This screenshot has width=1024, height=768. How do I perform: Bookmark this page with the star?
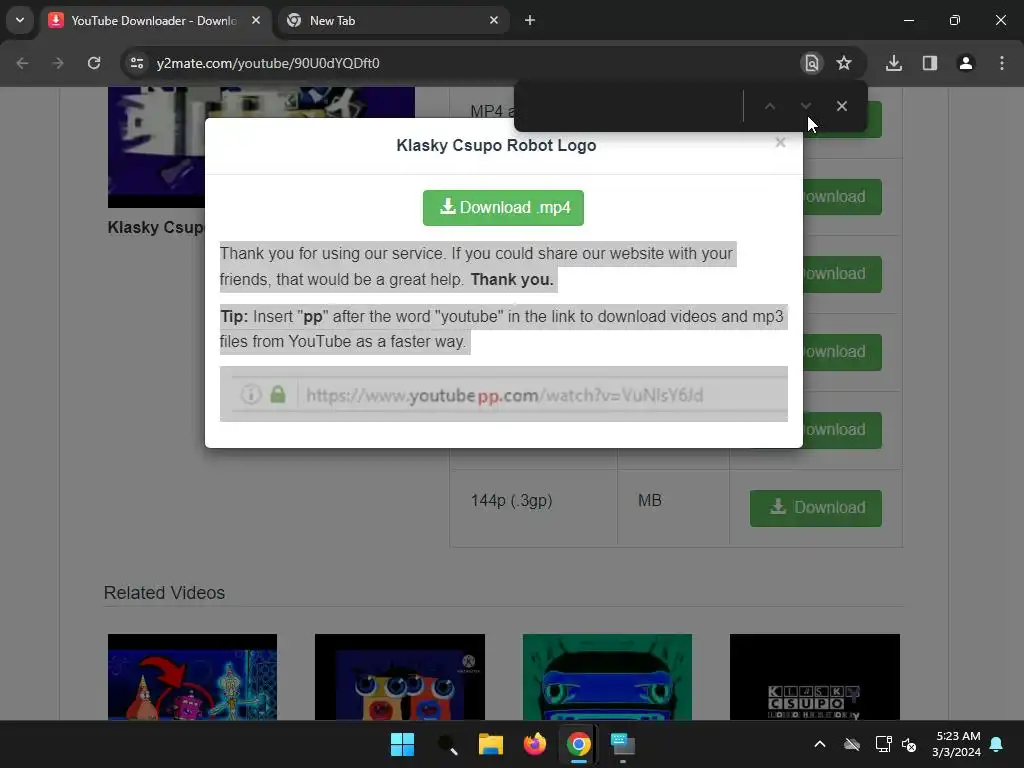tap(844, 63)
